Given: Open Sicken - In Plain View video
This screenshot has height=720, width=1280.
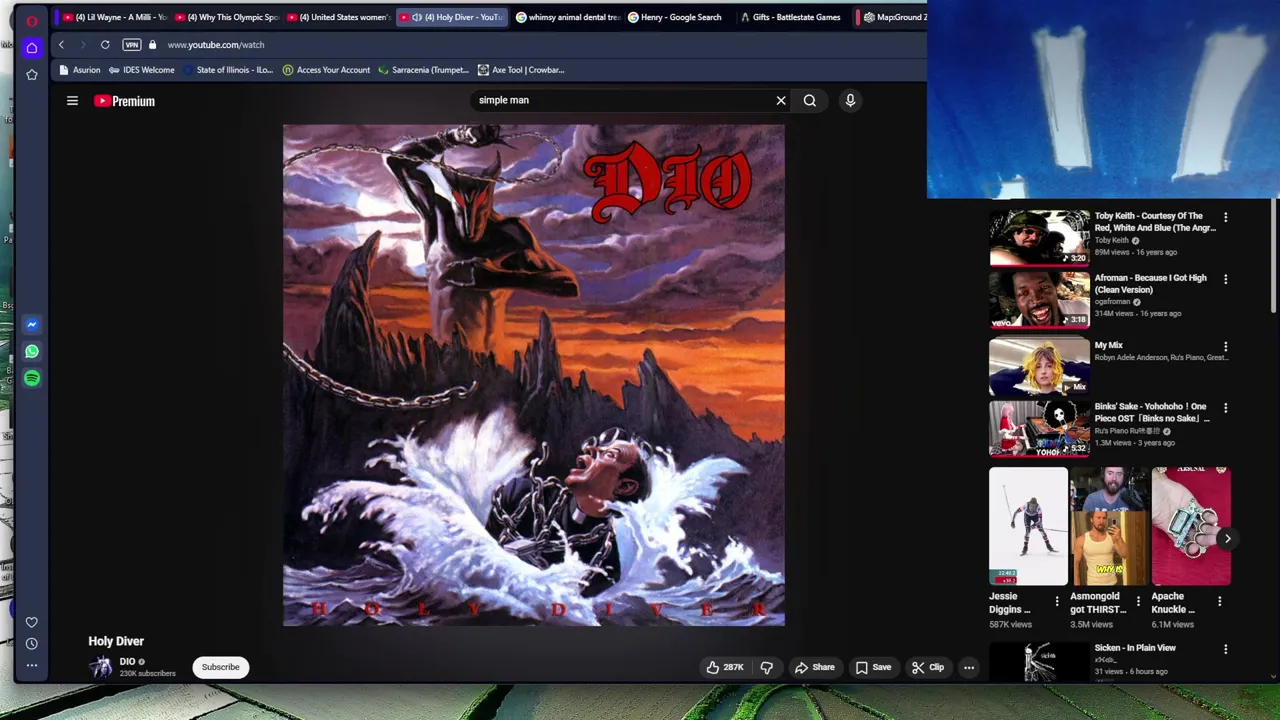Looking at the screenshot, I should (1039, 662).
